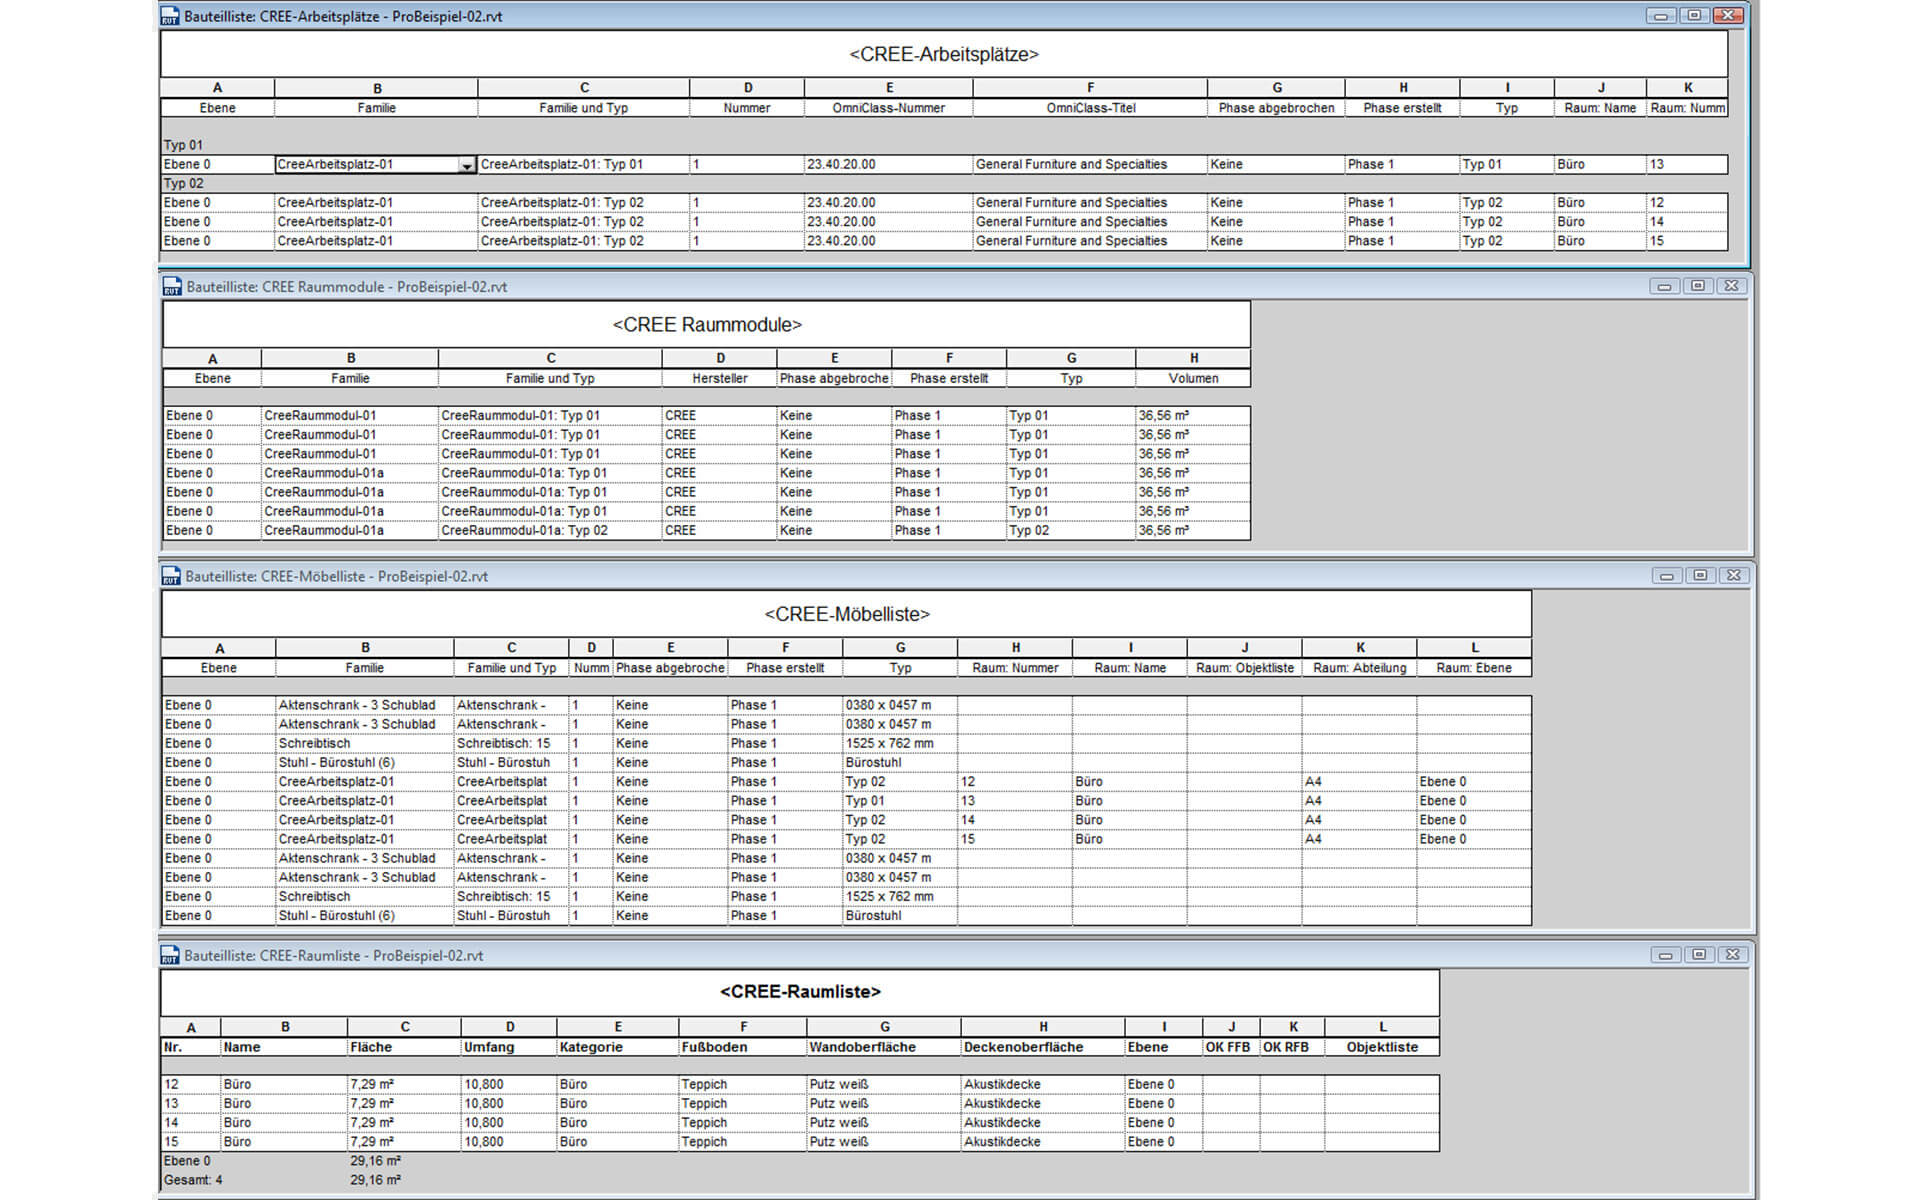Click the Revit icon of the CREE Raummodule window

pyautogui.click(x=172, y=287)
